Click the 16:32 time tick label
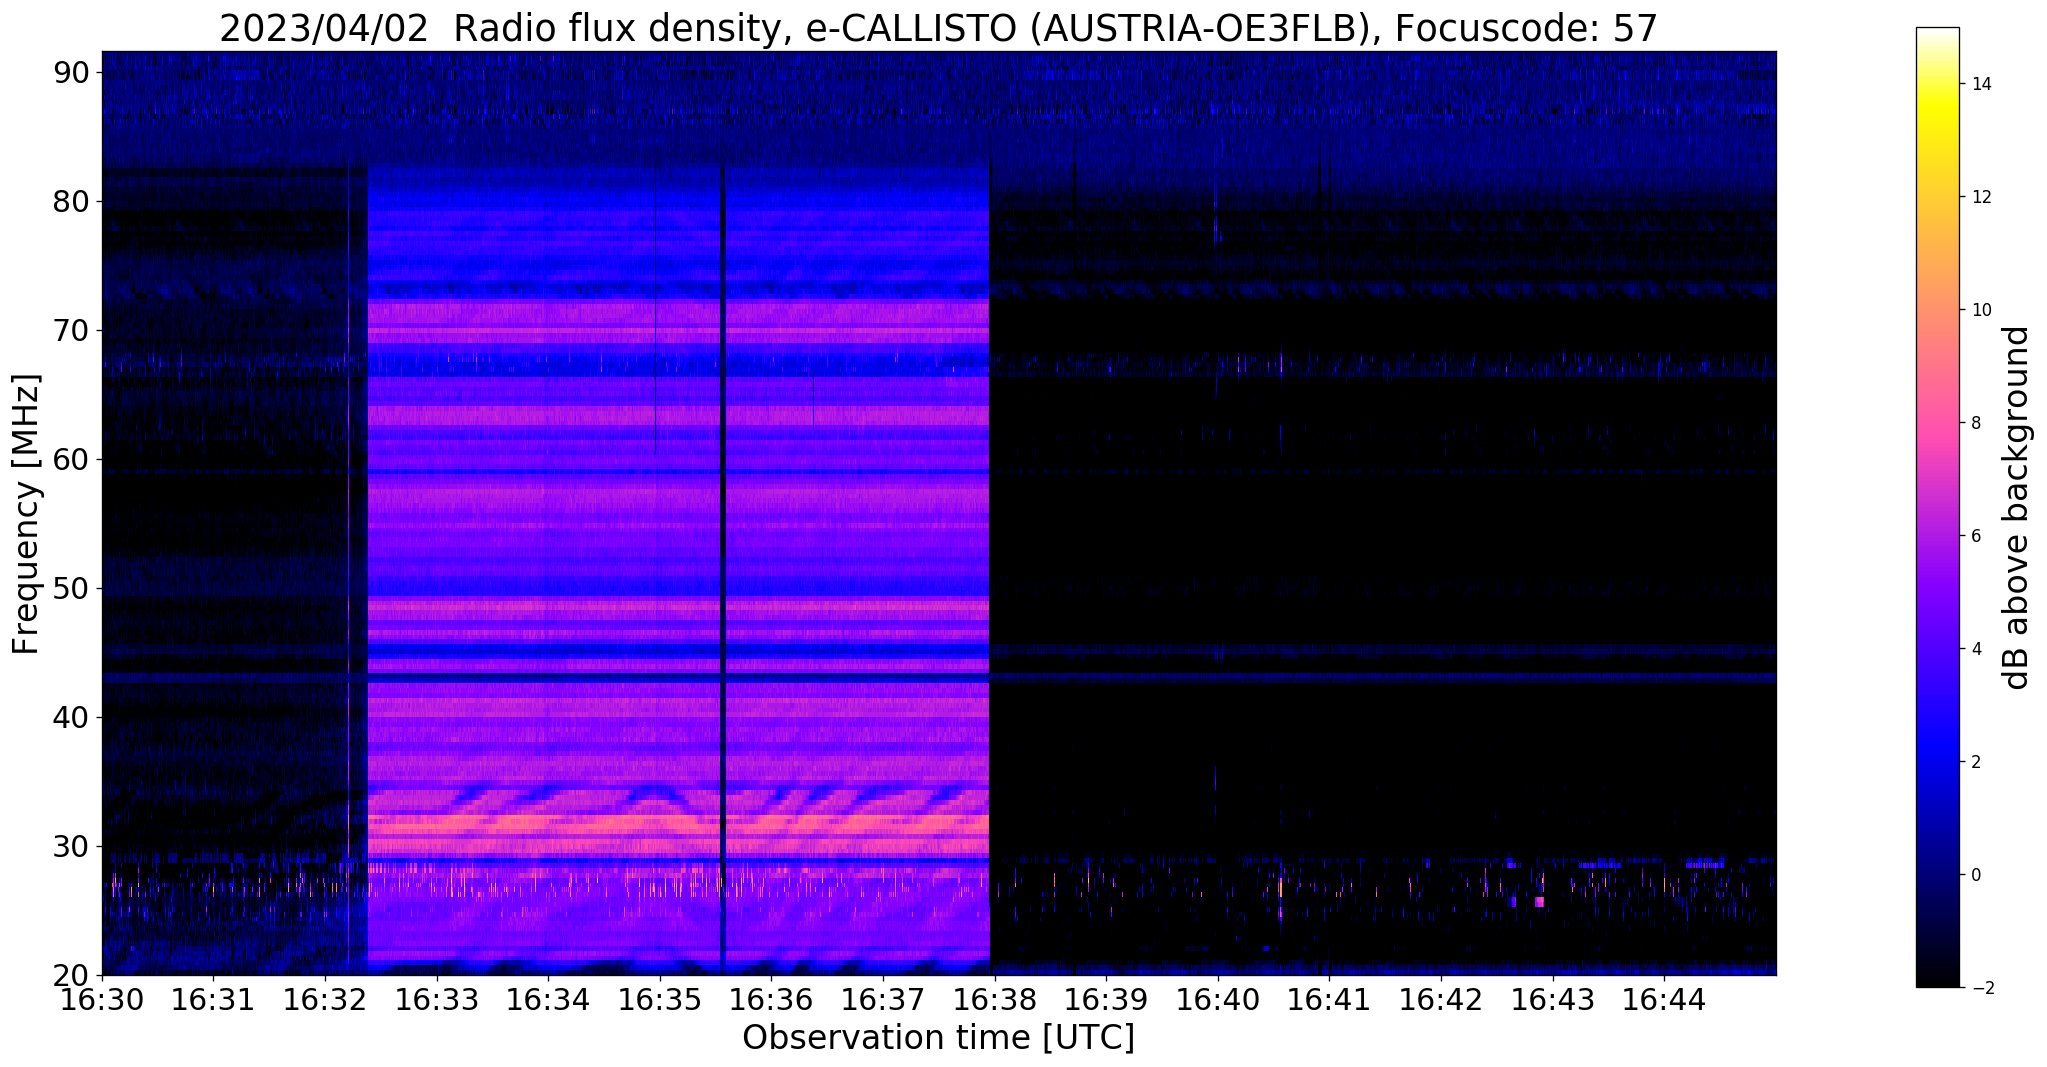The image size is (2047, 1067). coord(325,998)
